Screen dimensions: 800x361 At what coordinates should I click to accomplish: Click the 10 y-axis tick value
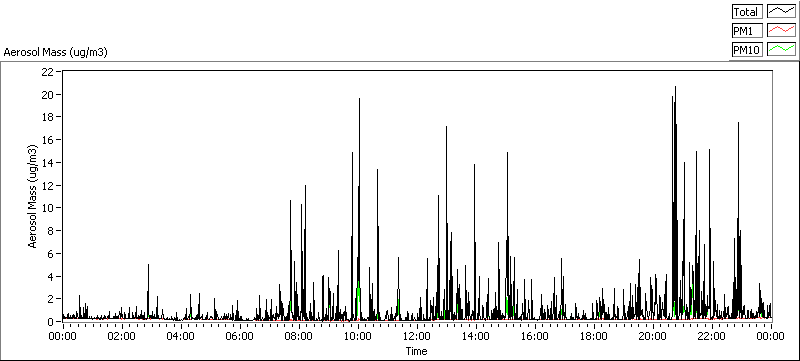click(47, 208)
